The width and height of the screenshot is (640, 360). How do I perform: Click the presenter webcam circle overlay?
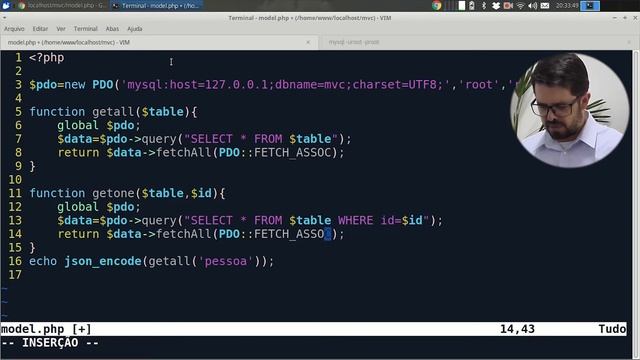(570, 110)
